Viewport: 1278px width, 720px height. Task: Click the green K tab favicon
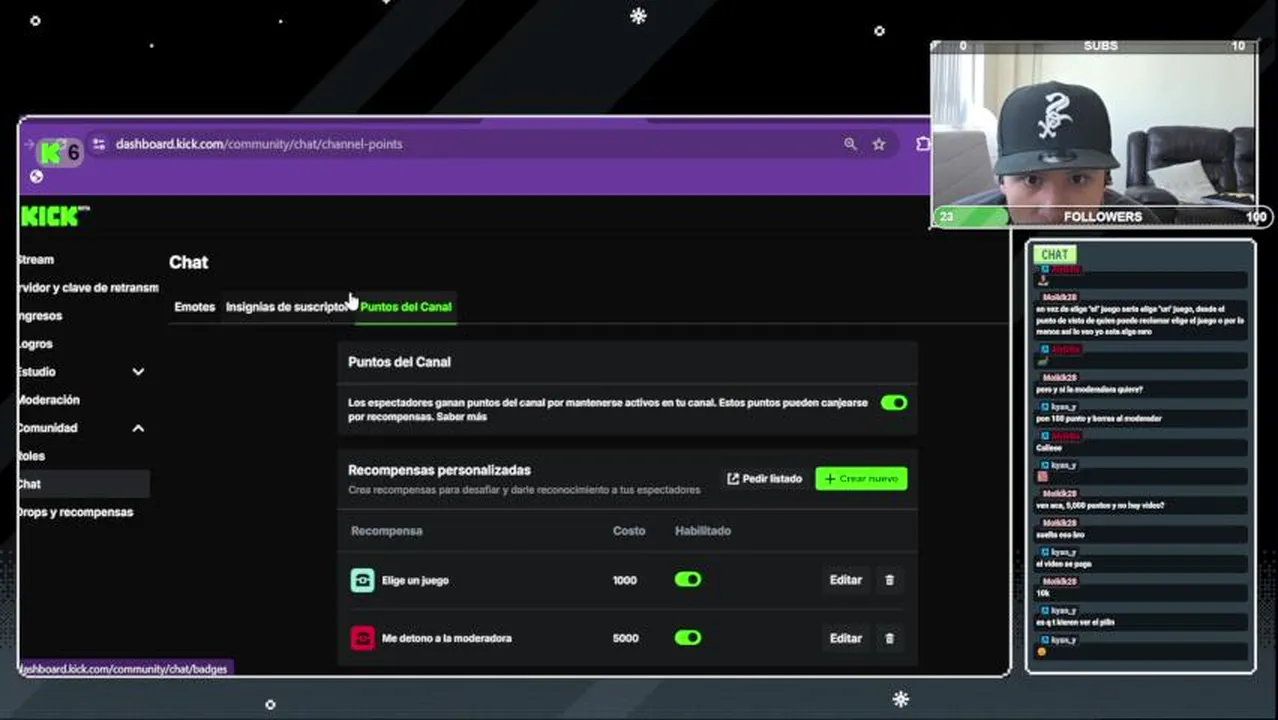(x=50, y=153)
